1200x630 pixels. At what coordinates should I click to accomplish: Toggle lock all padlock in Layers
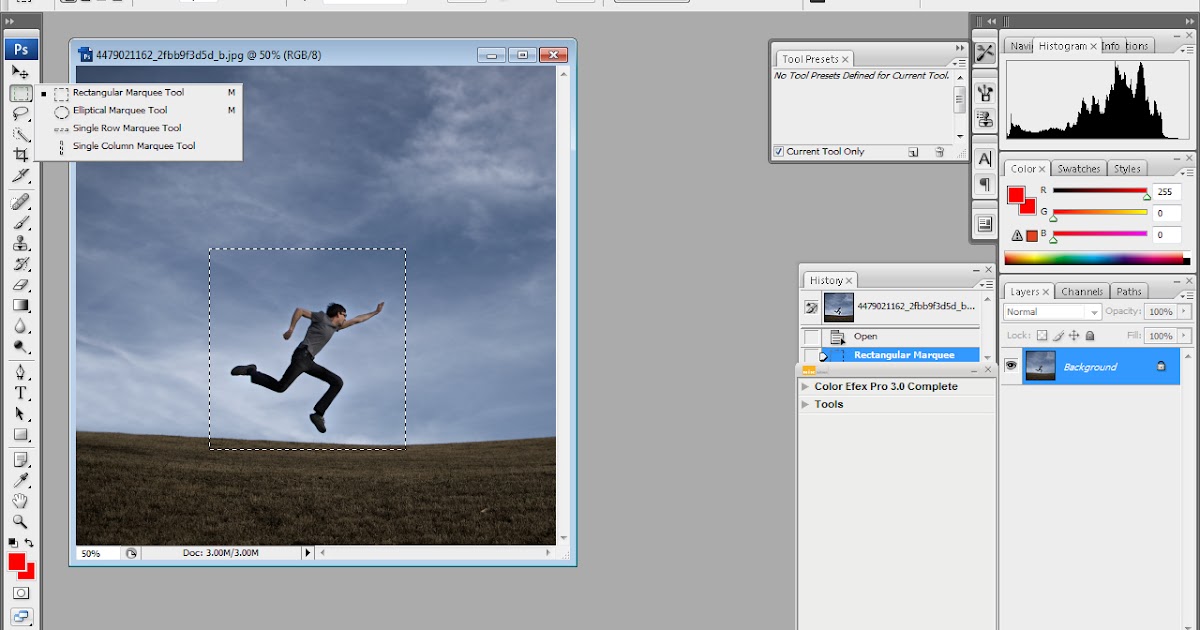[x=1090, y=336]
